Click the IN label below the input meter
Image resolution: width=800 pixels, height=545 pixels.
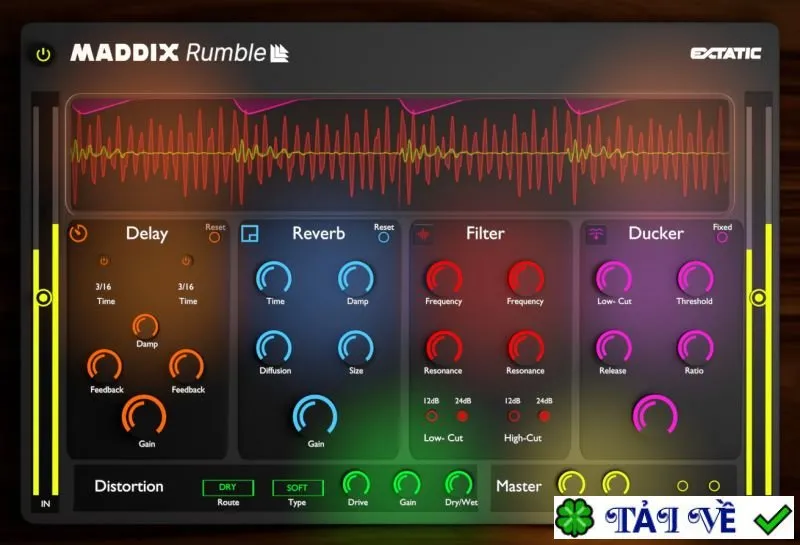[45, 504]
